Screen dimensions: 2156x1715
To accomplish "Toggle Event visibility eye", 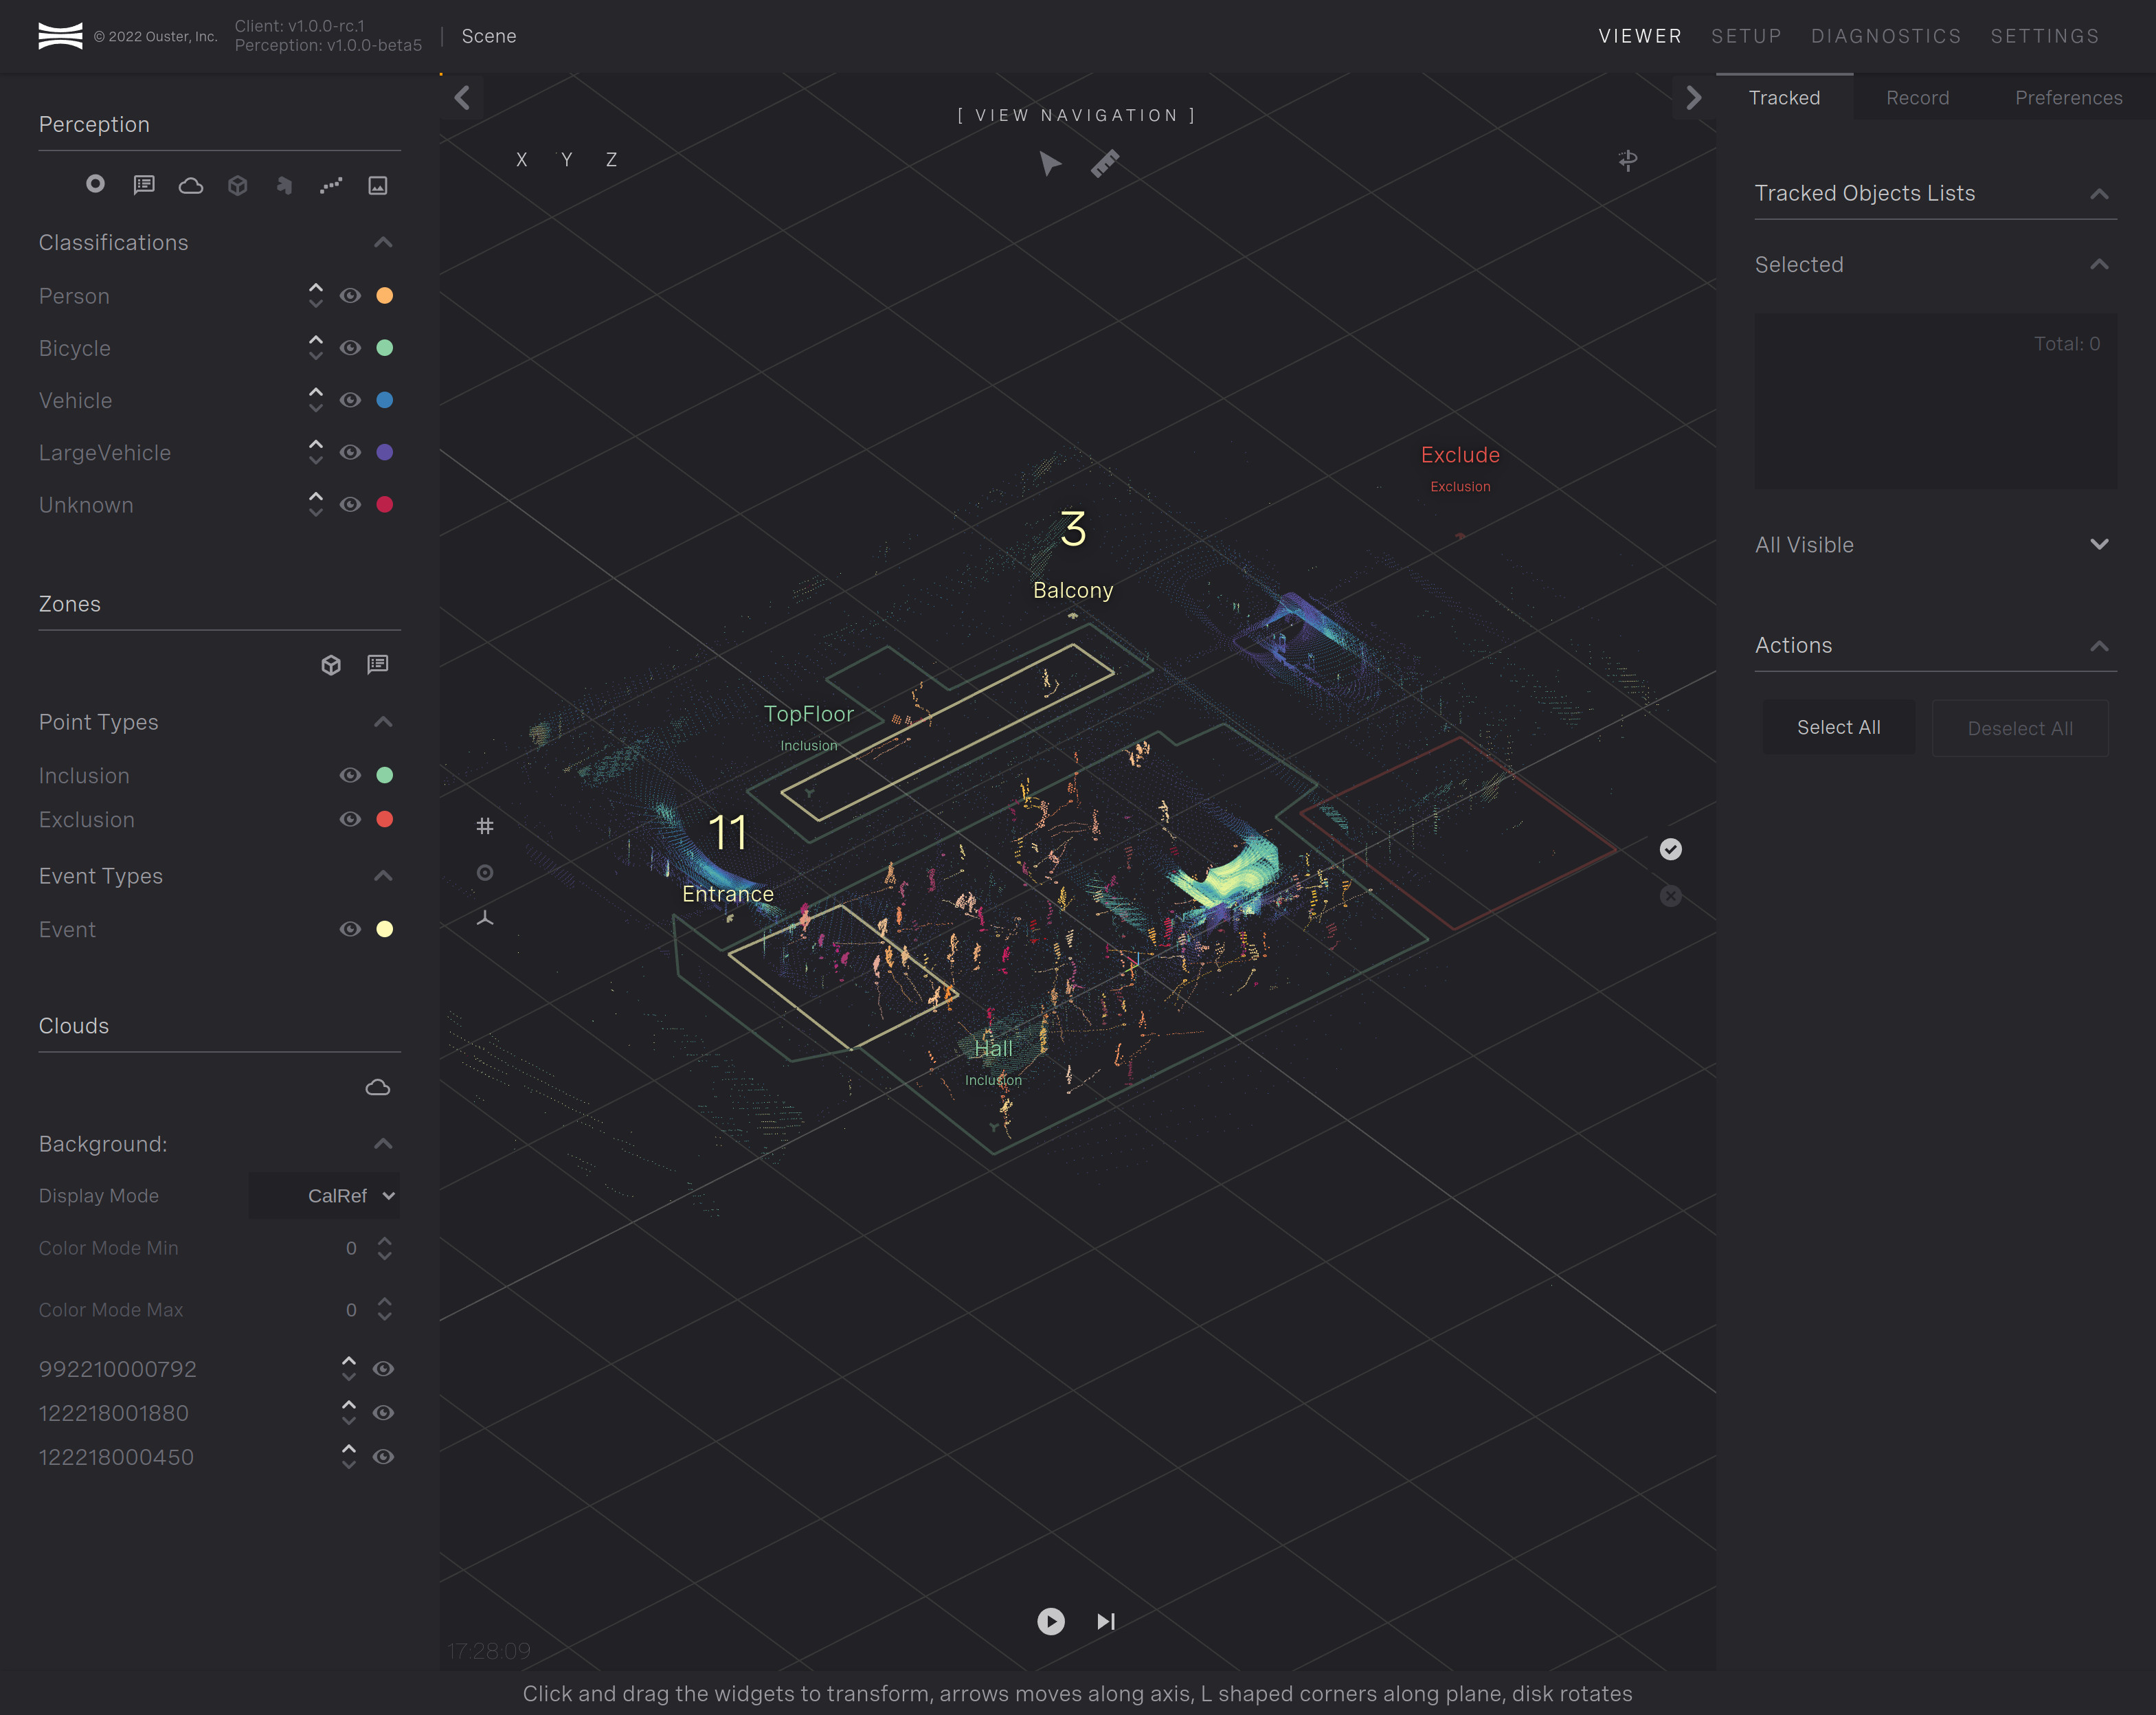I will pos(350,929).
